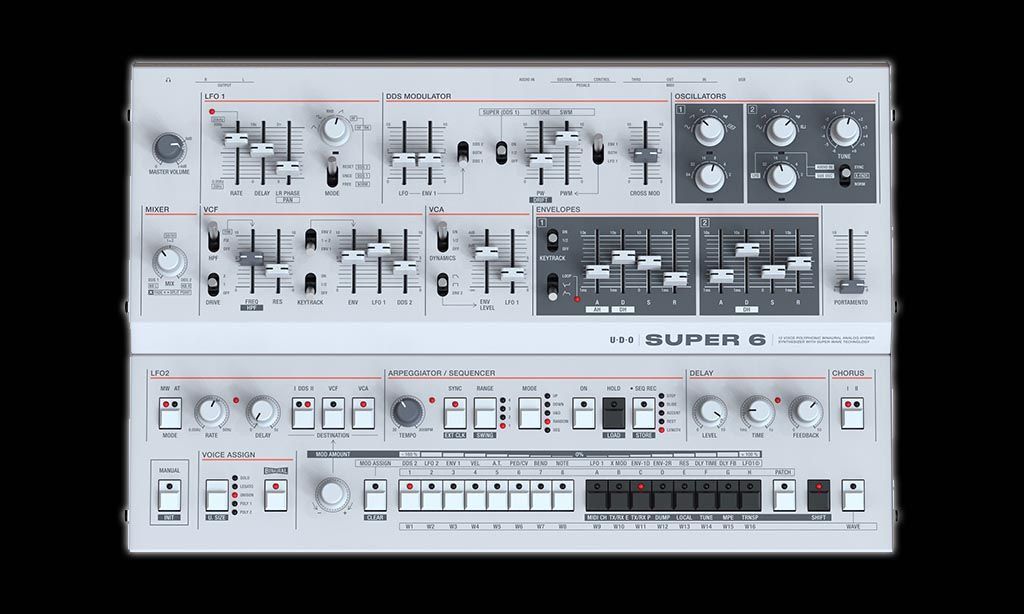Flip the VCF Keytrack switch

point(310,285)
